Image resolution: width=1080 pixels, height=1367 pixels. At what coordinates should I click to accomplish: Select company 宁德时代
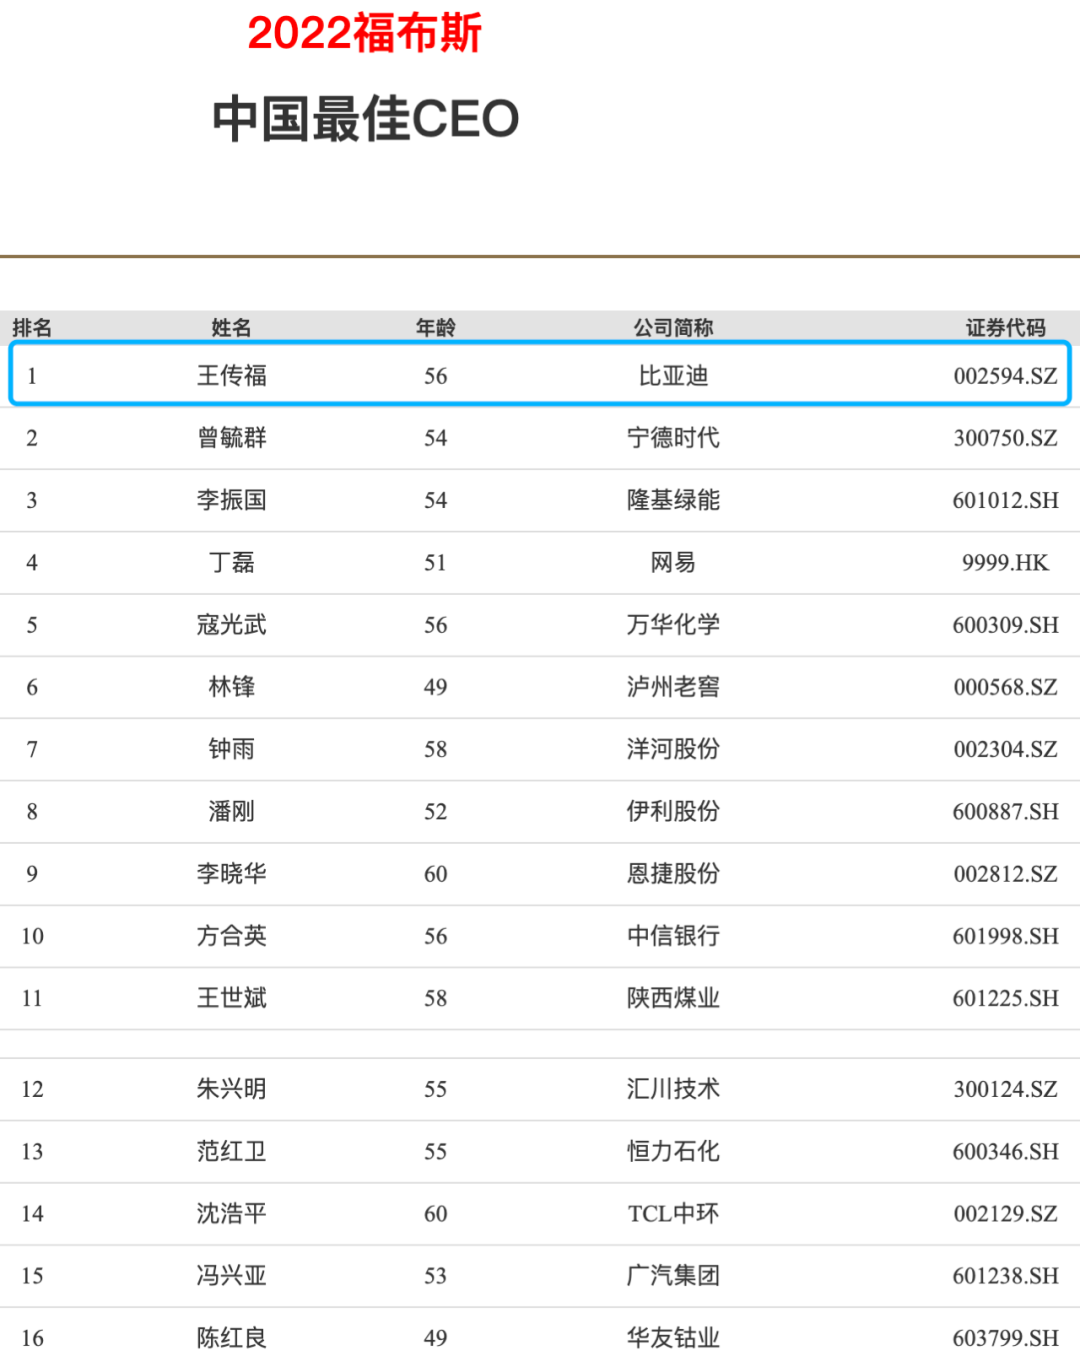(673, 437)
